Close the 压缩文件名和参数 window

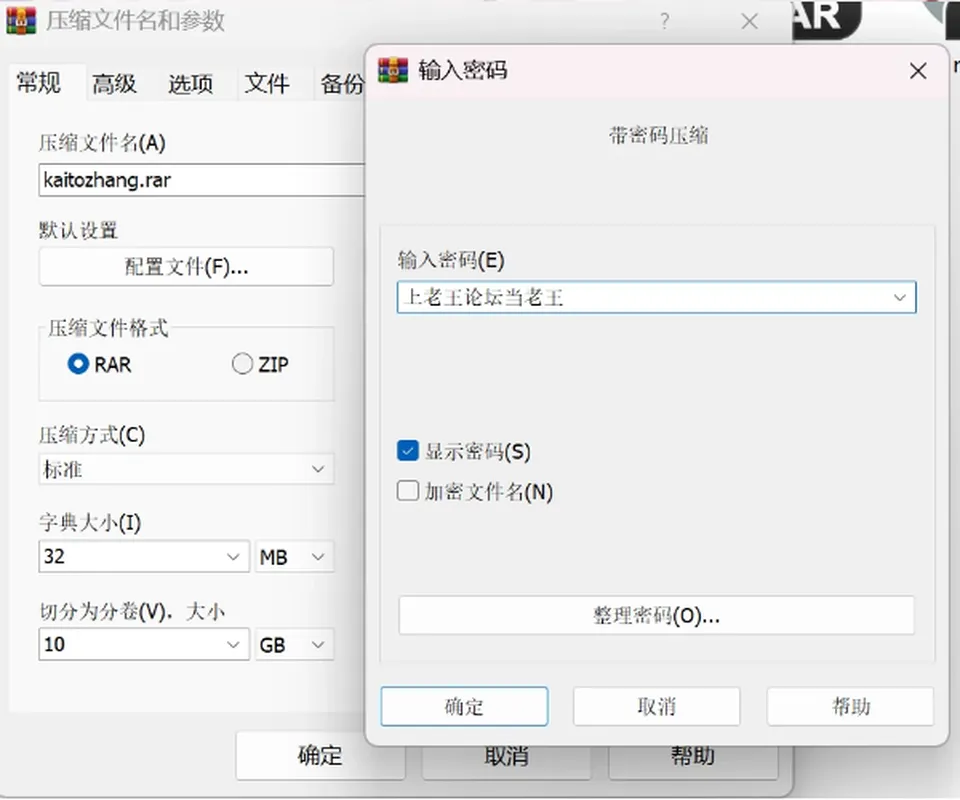[x=749, y=21]
